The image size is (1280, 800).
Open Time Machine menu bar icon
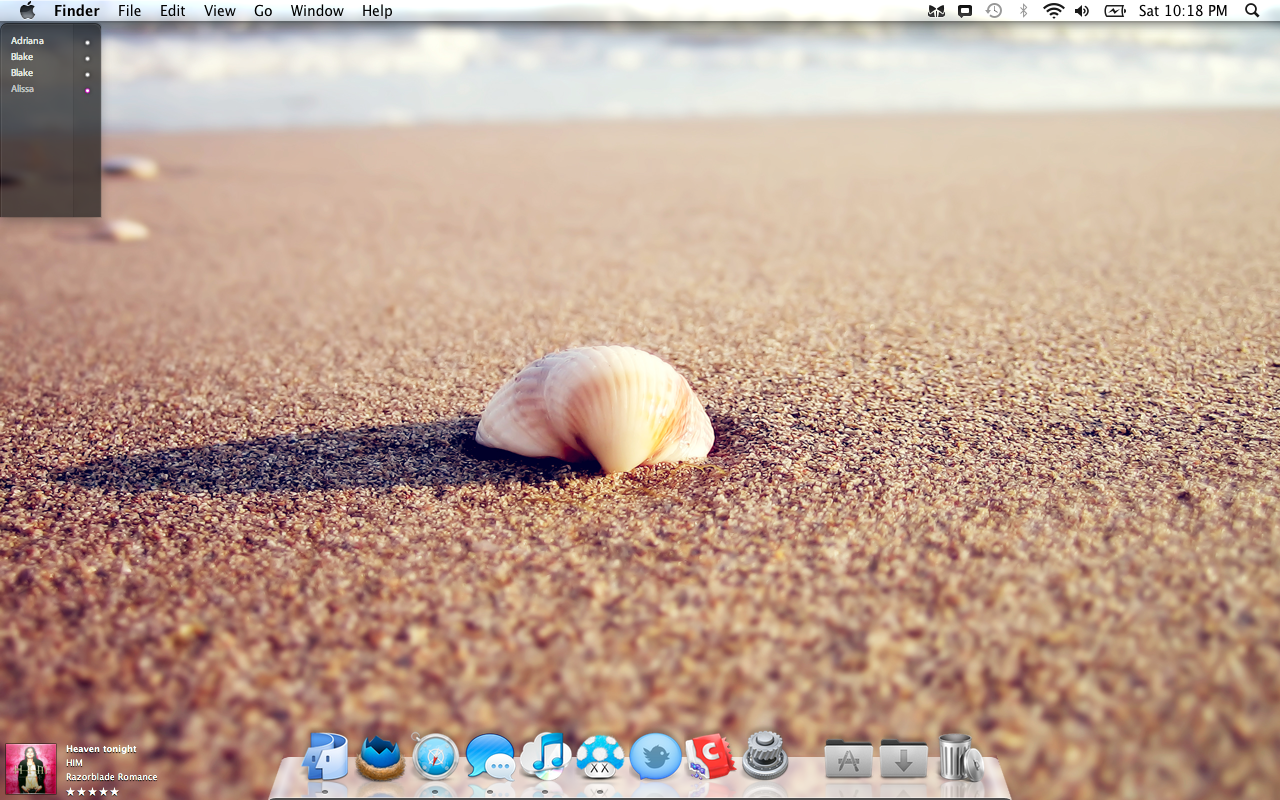coord(994,11)
